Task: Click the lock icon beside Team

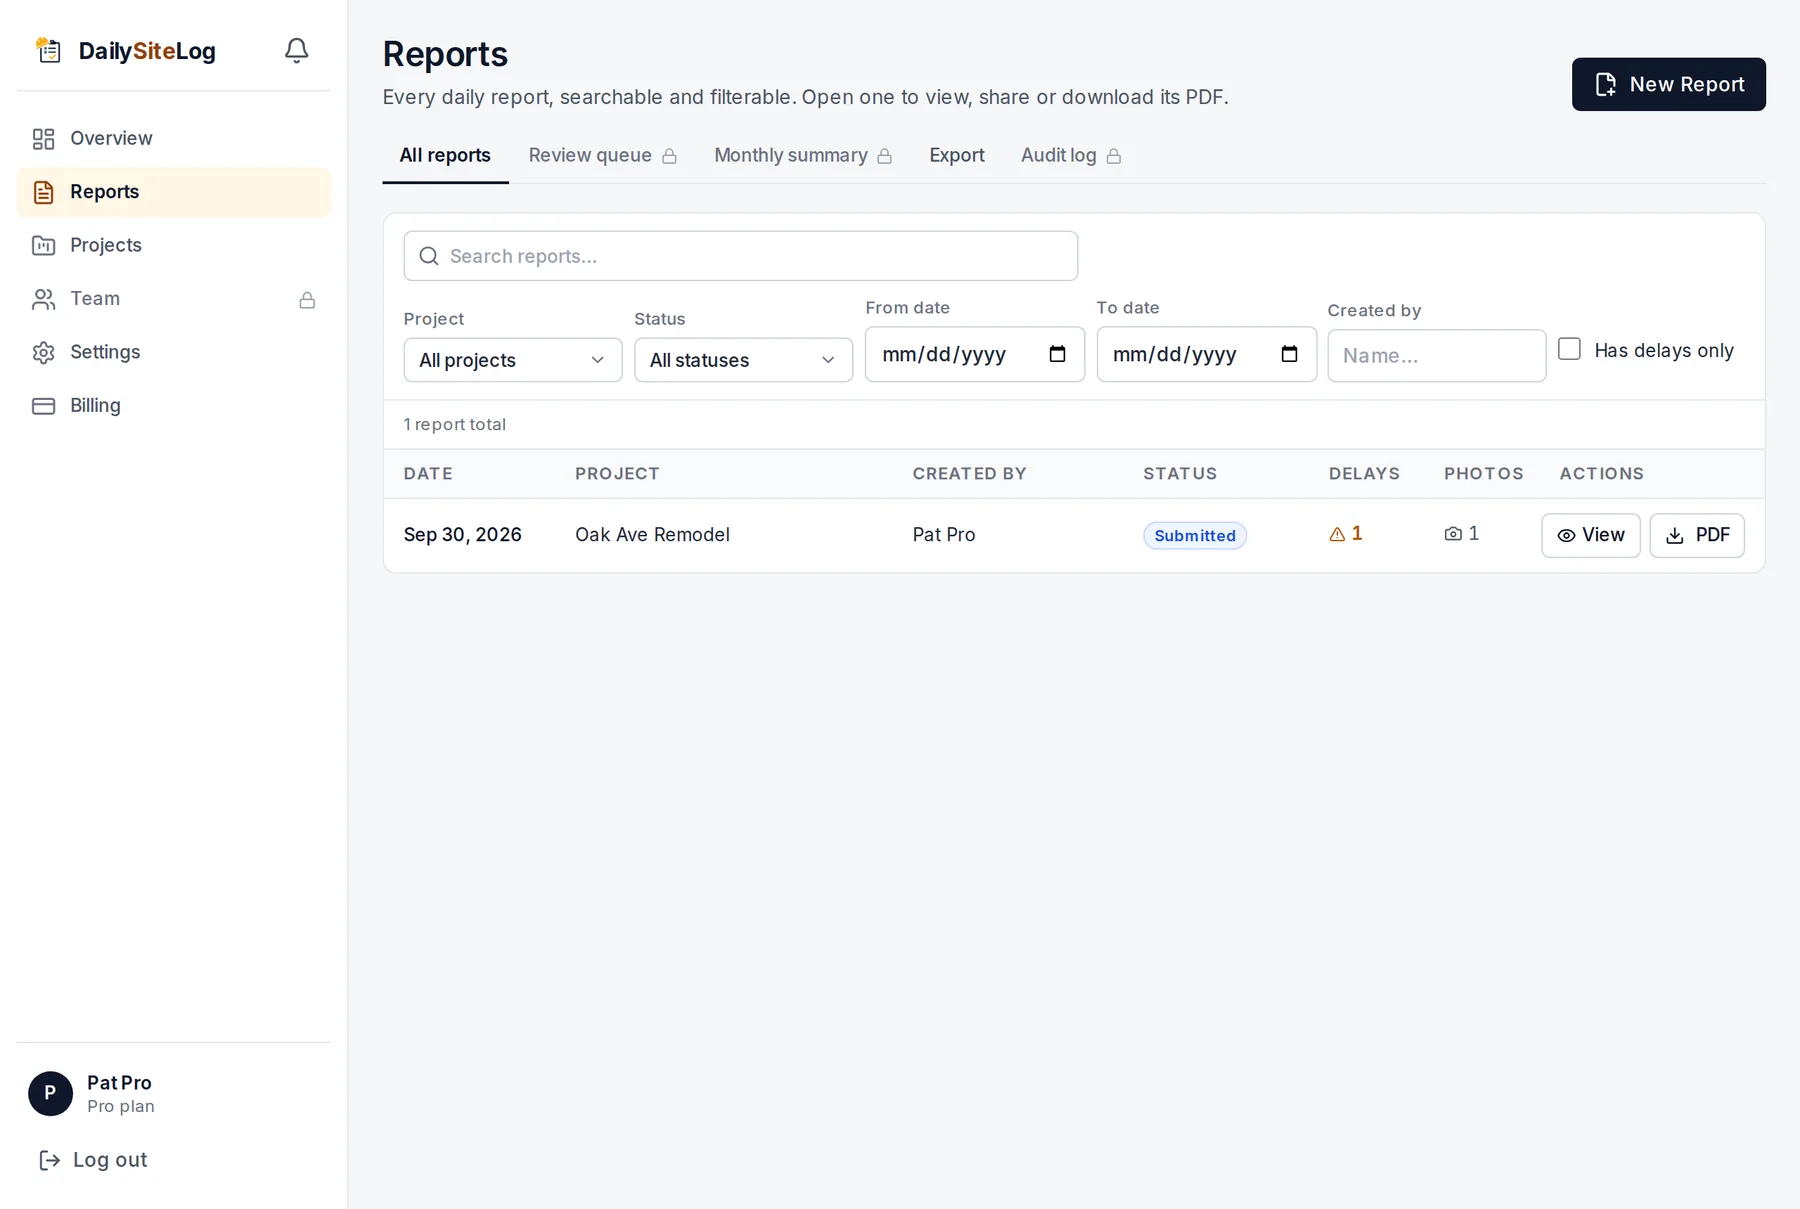Action: click(x=307, y=300)
